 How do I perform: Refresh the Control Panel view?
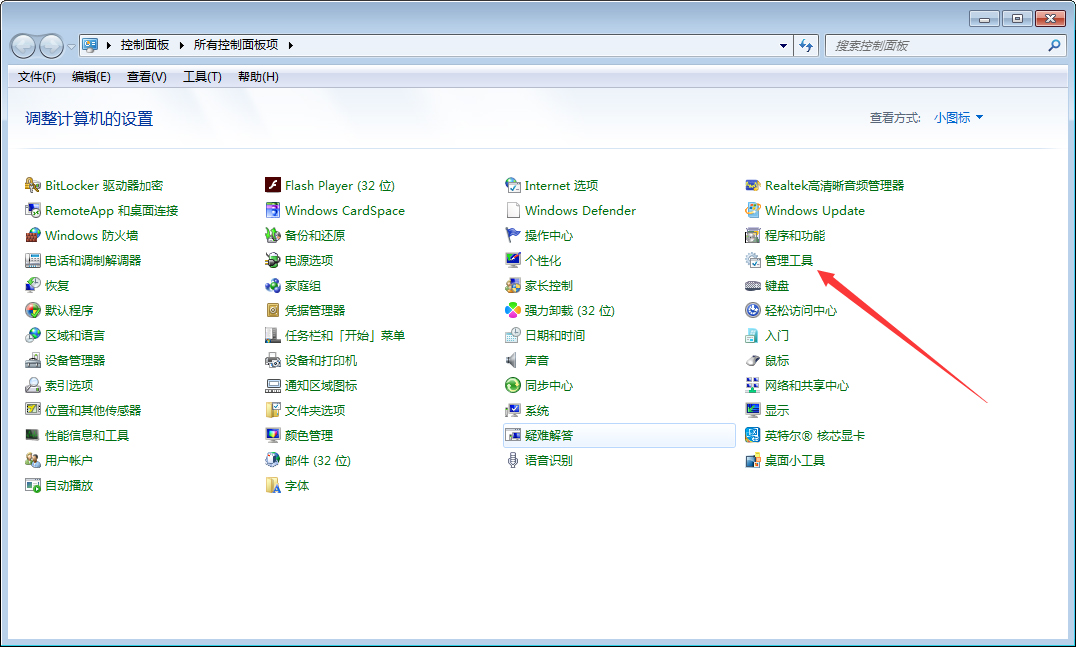pos(806,45)
